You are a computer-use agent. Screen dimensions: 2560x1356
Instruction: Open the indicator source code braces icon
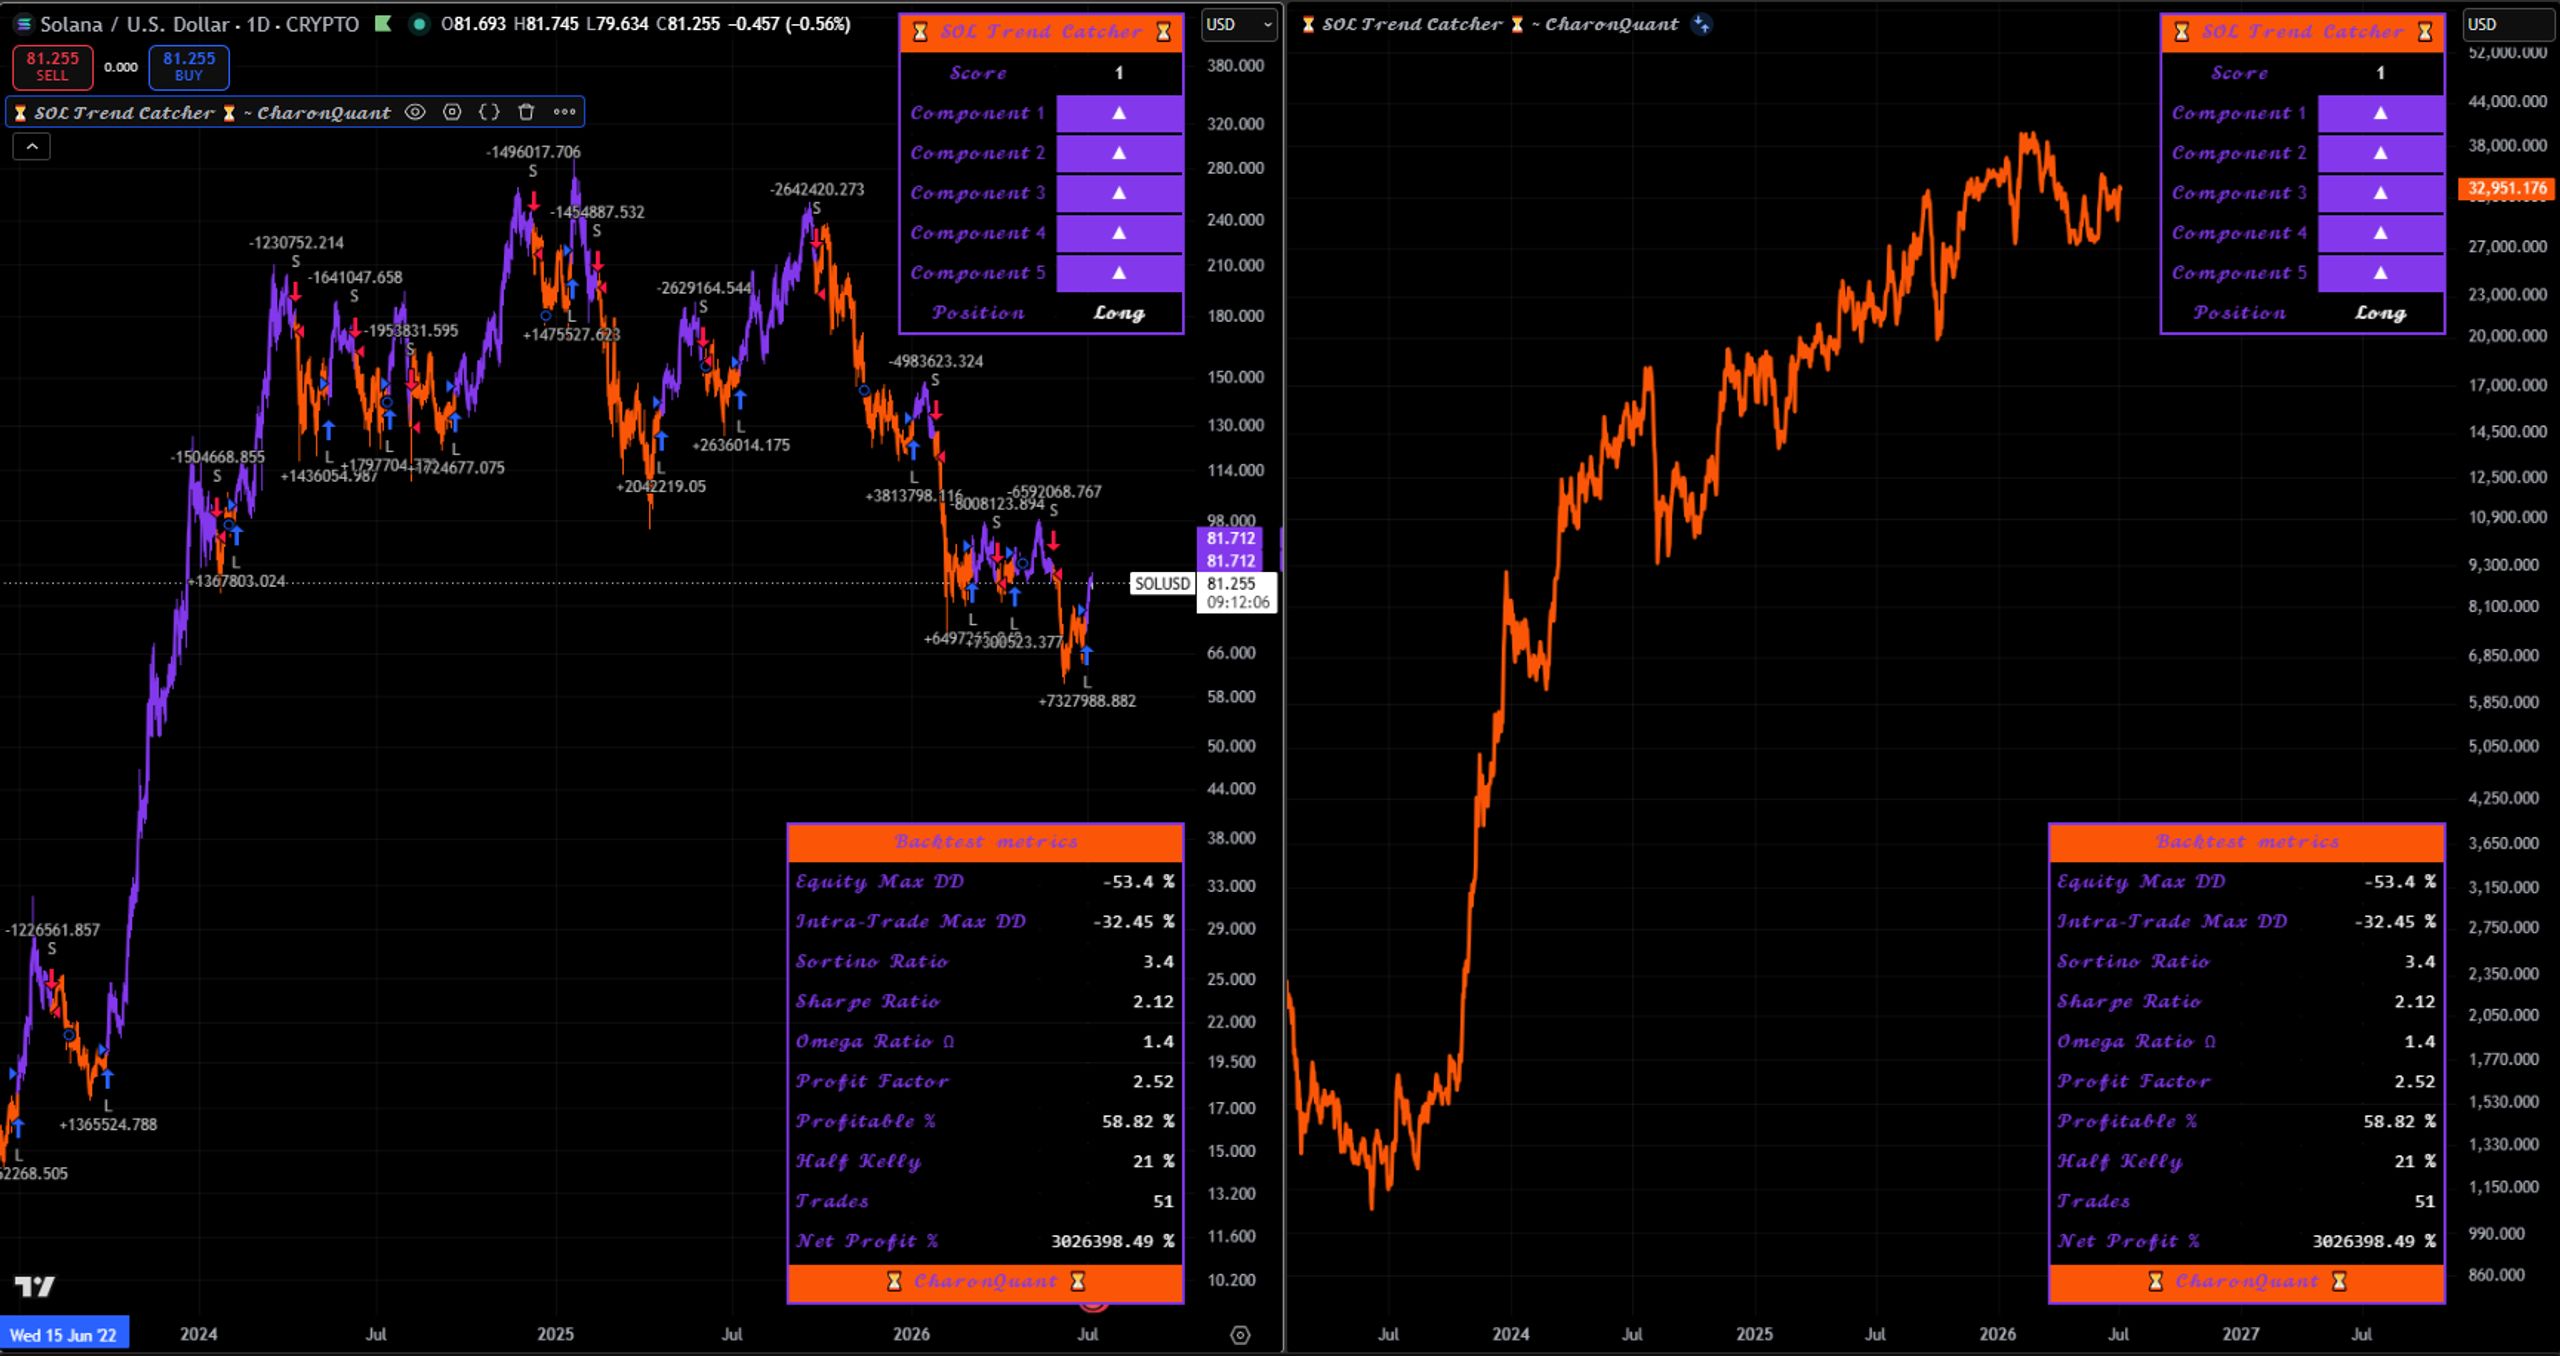(x=489, y=112)
